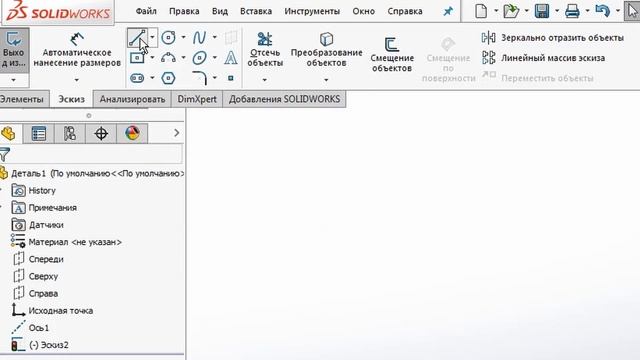The width and height of the screenshot is (640, 360).
Task: Open the Smart Dimension dropdown arrow
Action: tap(77, 80)
